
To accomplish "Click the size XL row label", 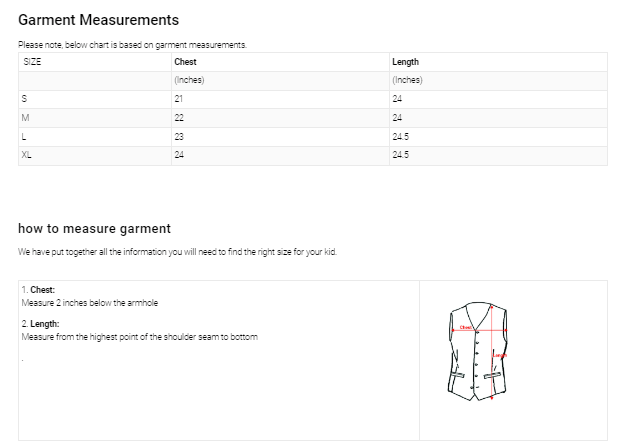I will click(x=27, y=155).
